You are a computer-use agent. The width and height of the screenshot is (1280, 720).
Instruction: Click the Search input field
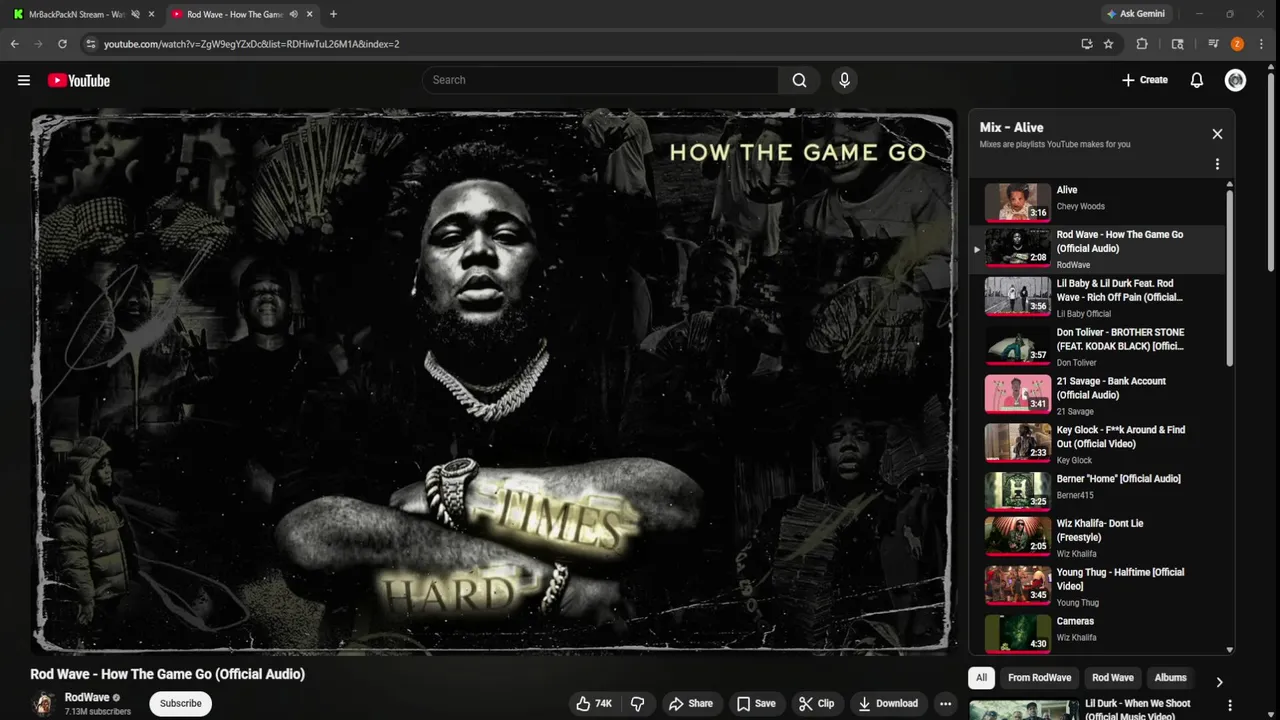point(600,80)
